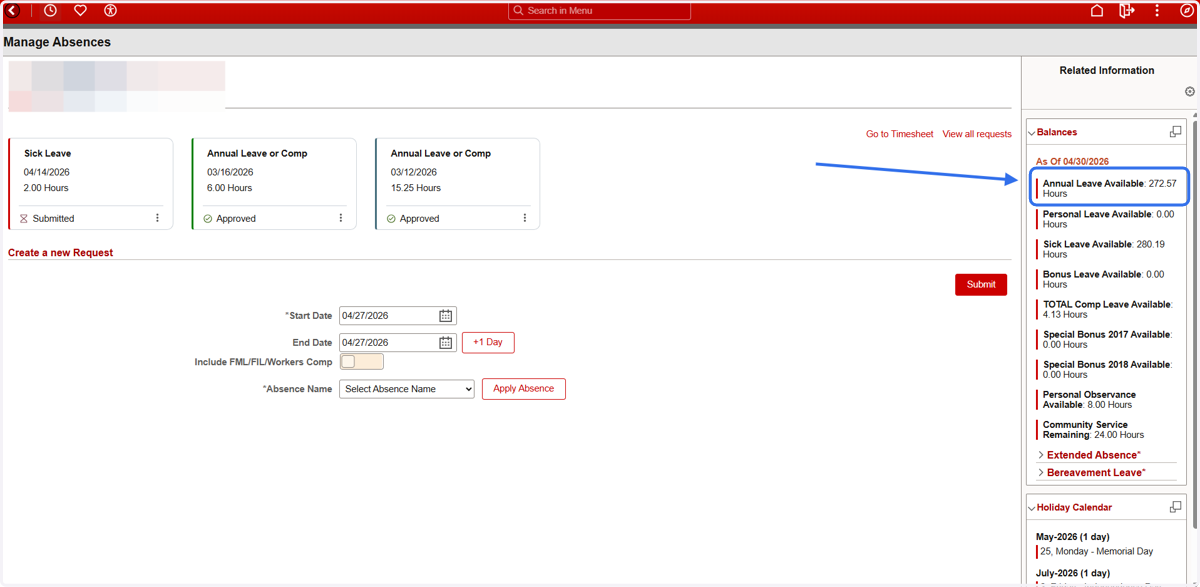The width and height of the screenshot is (1200, 587).
Task: Open header Actions three-dot menu
Action: [1157, 11]
